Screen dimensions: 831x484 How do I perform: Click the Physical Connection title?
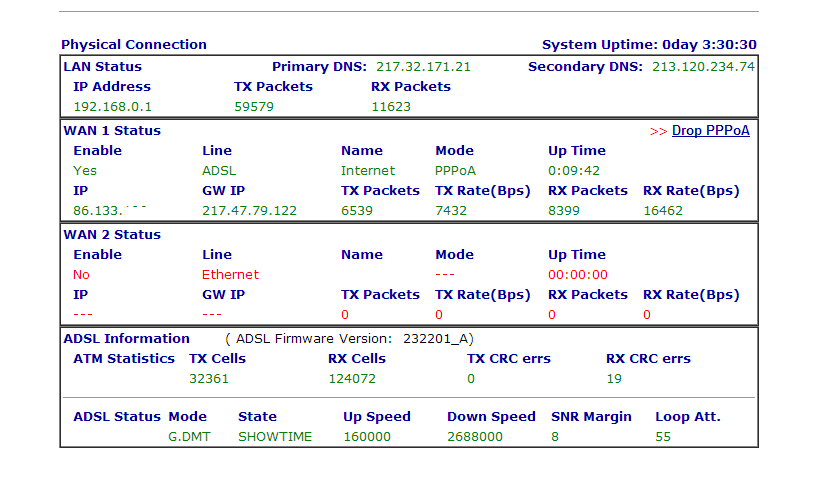click(x=134, y=45)
